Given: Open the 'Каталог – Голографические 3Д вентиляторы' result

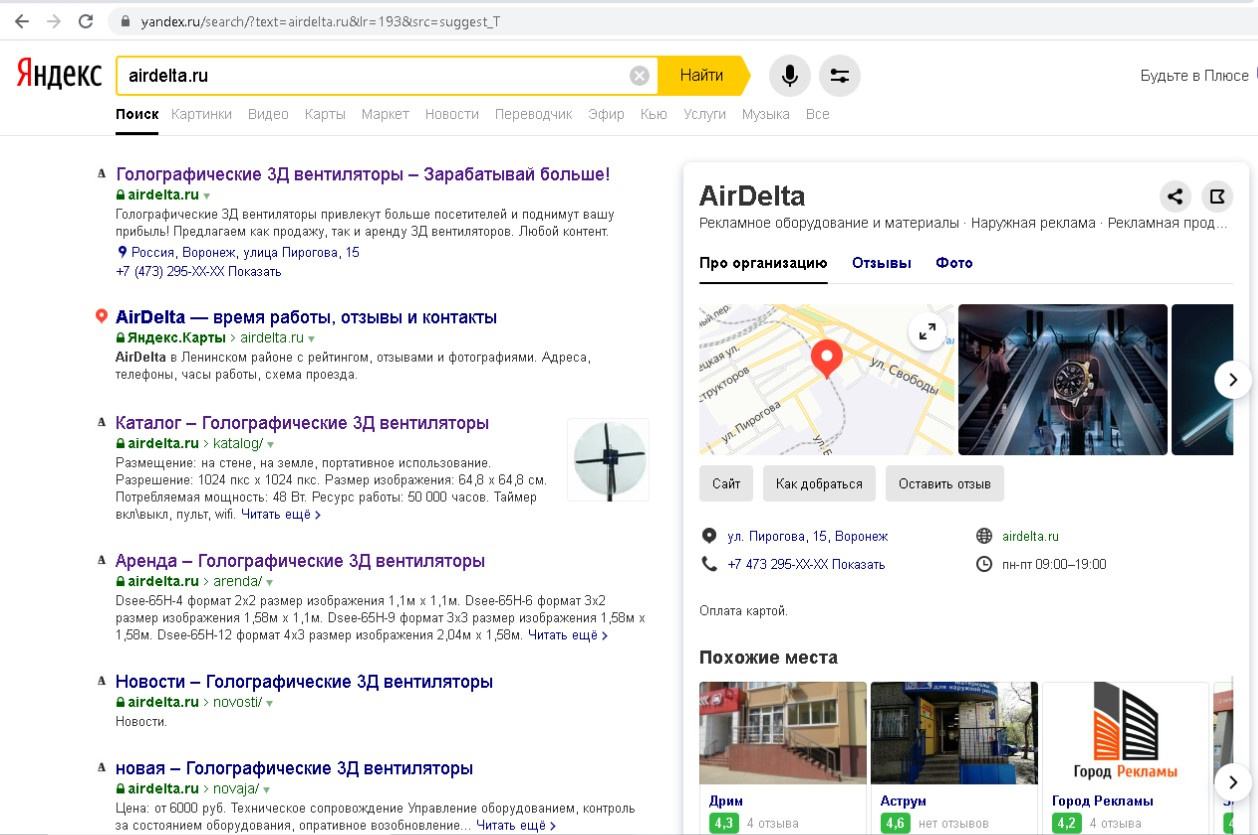Looking at the screenshot, I should pyautogui.click(x=302, y=423).
